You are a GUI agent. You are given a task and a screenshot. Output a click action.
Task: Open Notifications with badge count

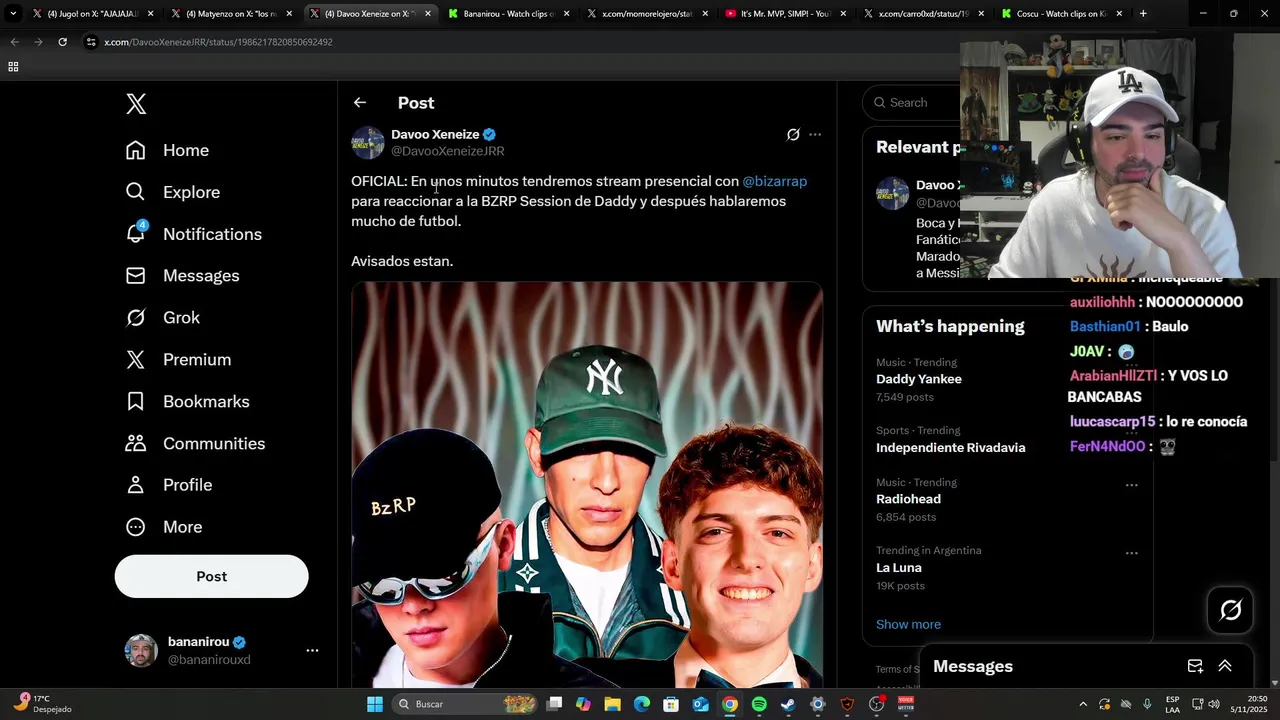click(x=193, y=234)
